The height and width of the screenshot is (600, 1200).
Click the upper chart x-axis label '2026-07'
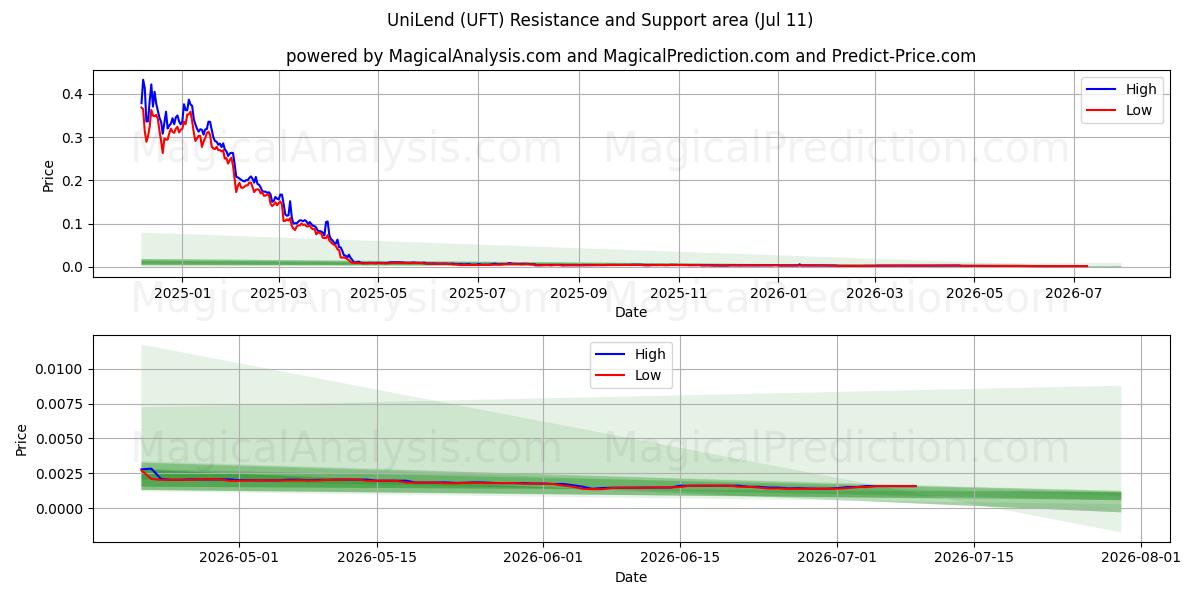point(1075,293)
